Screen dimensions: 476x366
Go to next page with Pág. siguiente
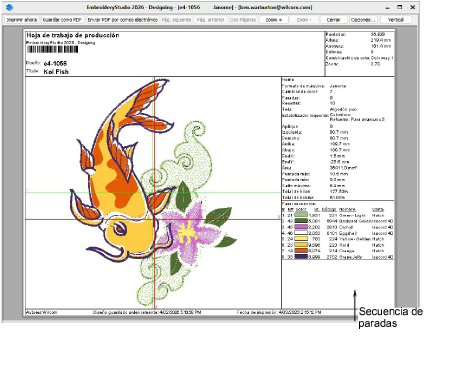176,20
